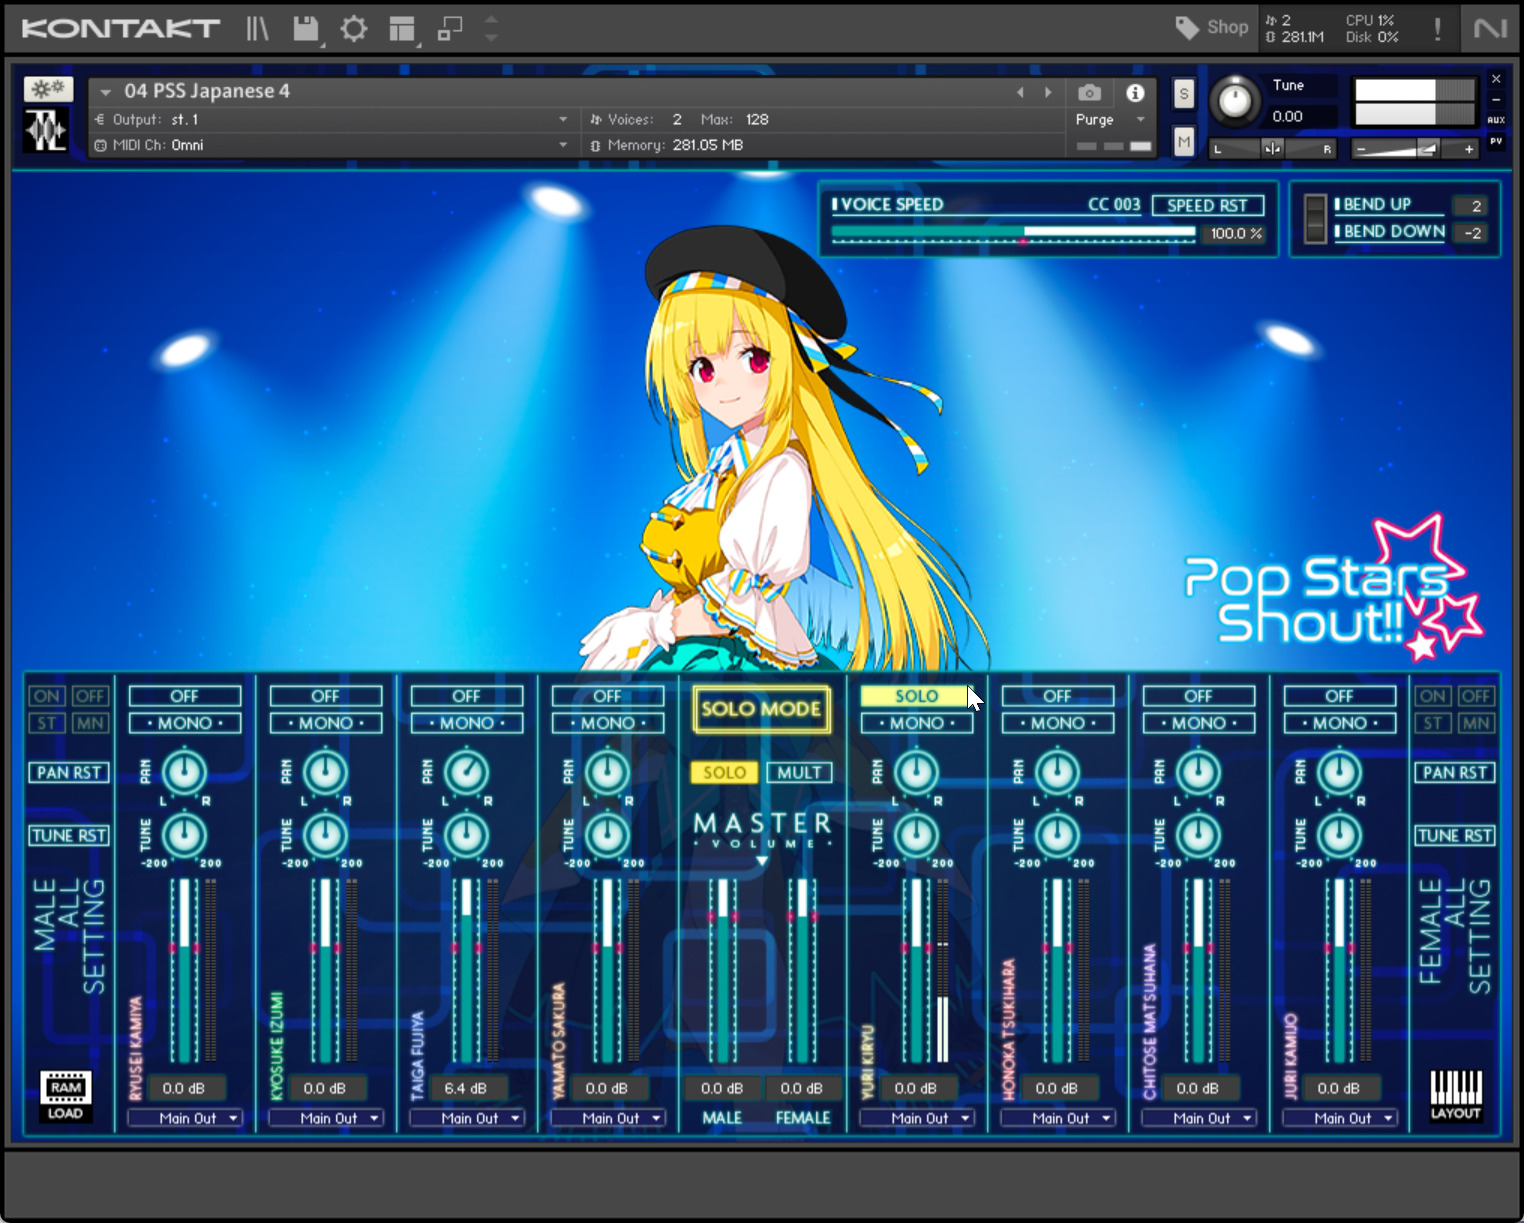Toggle SOLO switch for Yuri Kiryu

click(916, 696)
